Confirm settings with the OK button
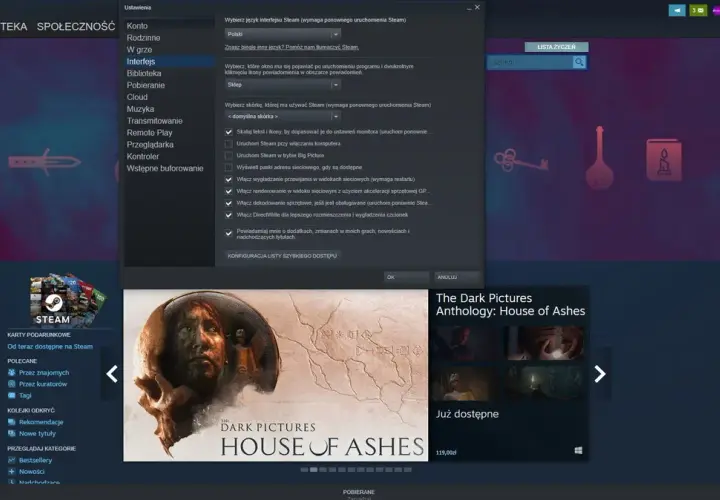This screenshot has width=720, height=500. pos(406,277)
